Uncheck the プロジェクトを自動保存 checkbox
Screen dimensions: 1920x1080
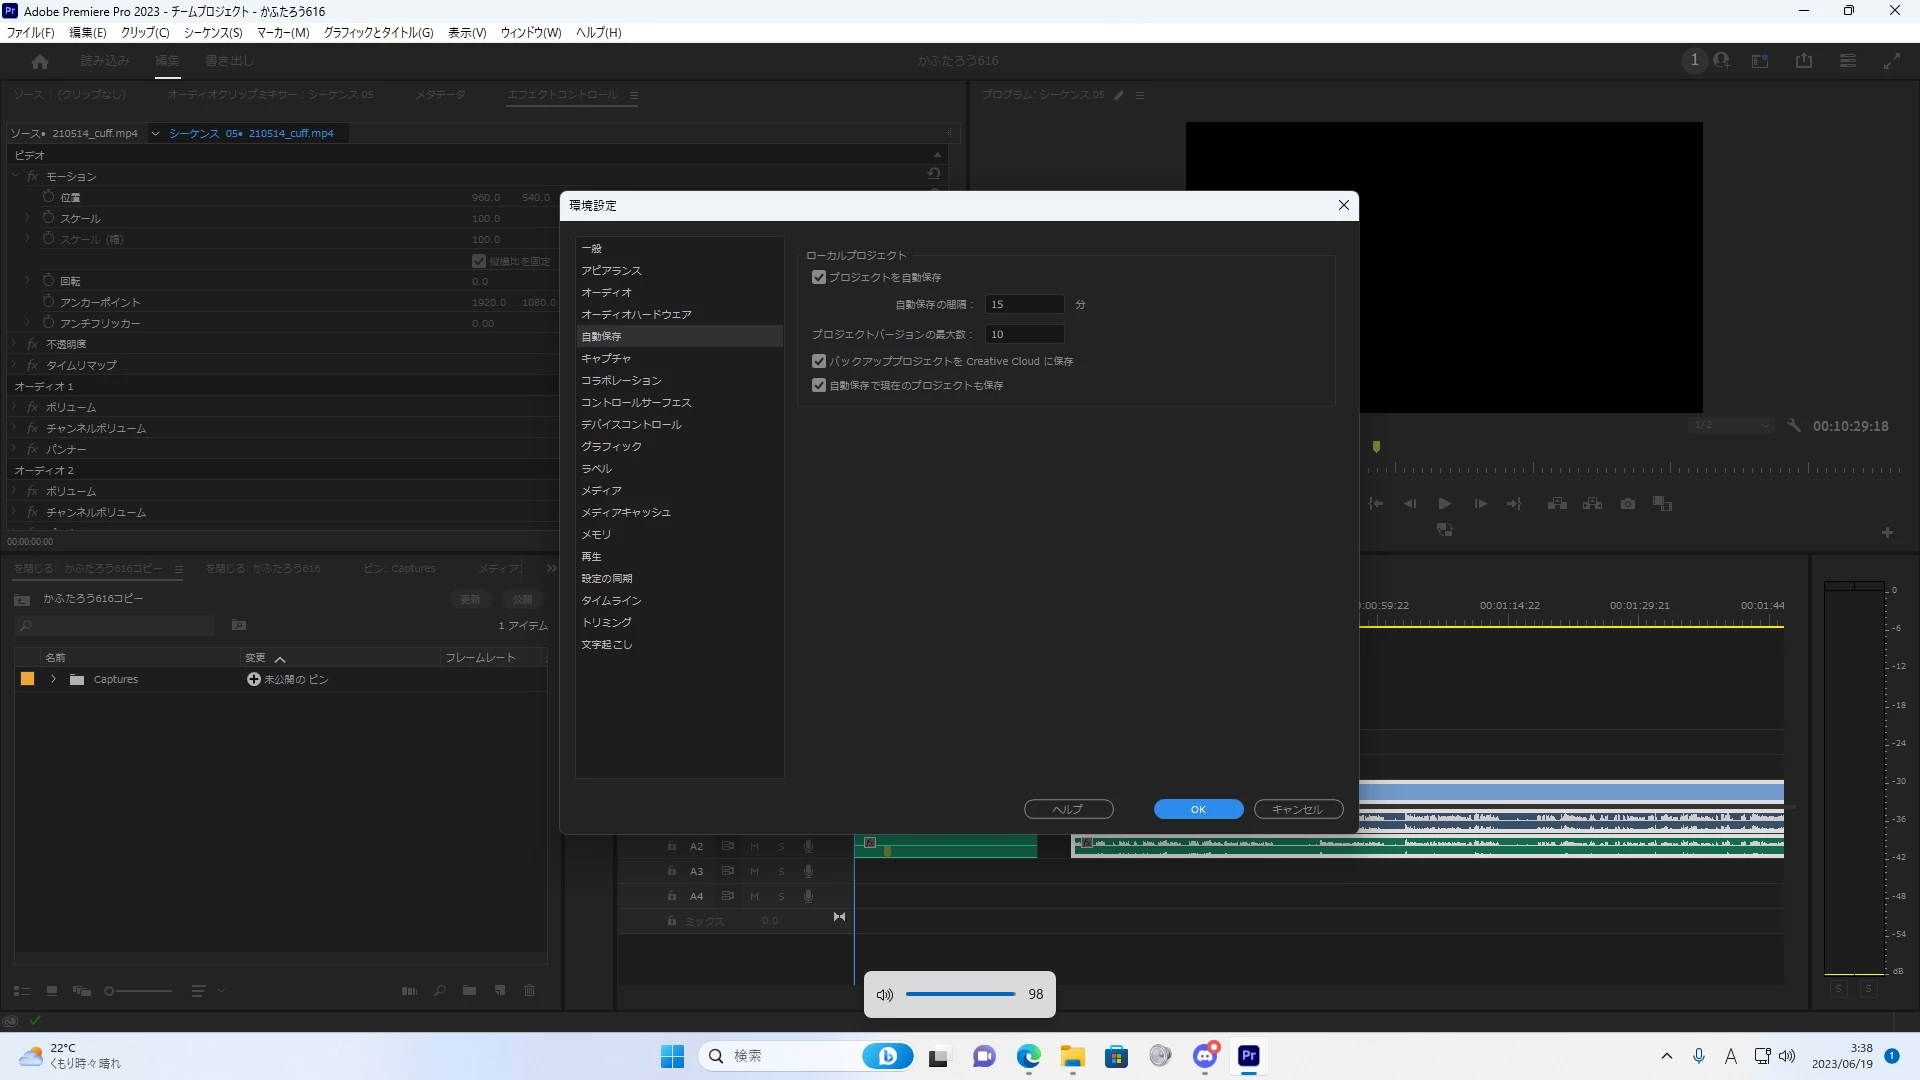point(819,277)
